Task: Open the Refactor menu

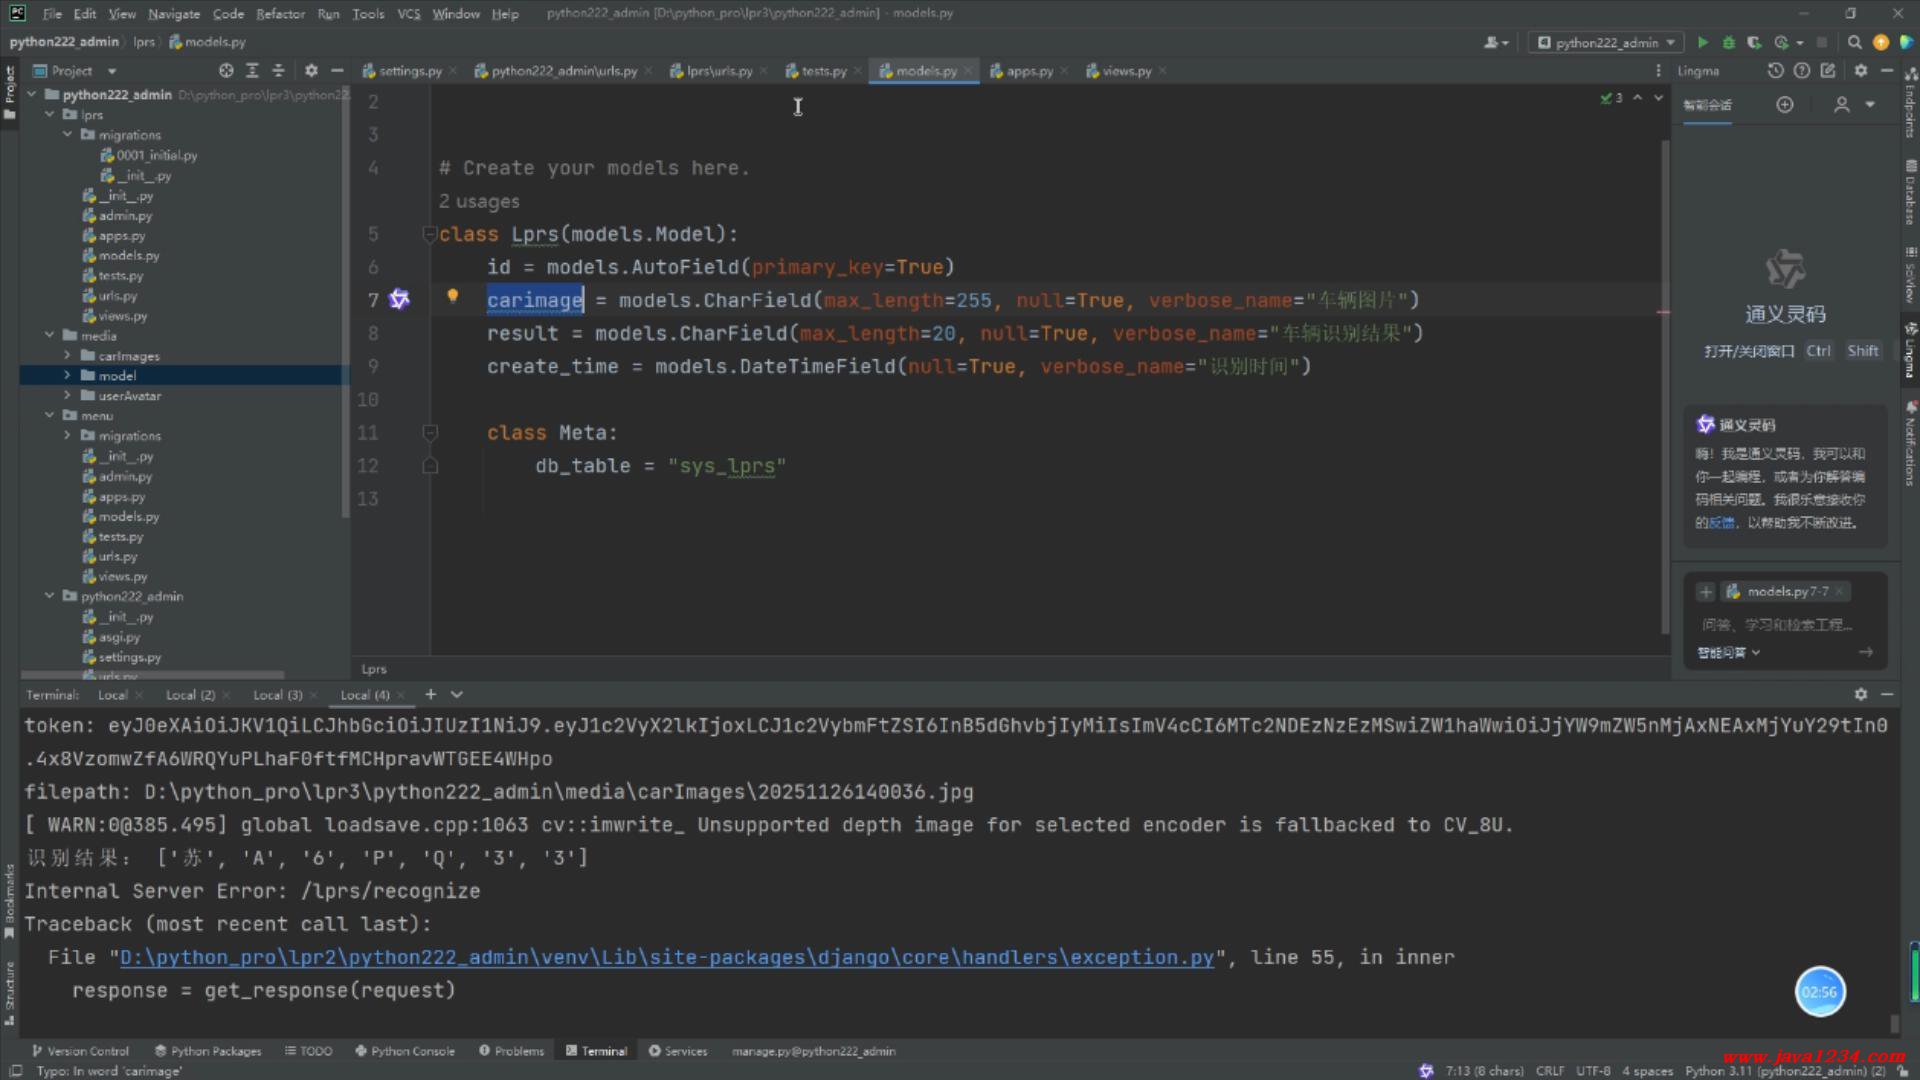Action: pos(280,14)
